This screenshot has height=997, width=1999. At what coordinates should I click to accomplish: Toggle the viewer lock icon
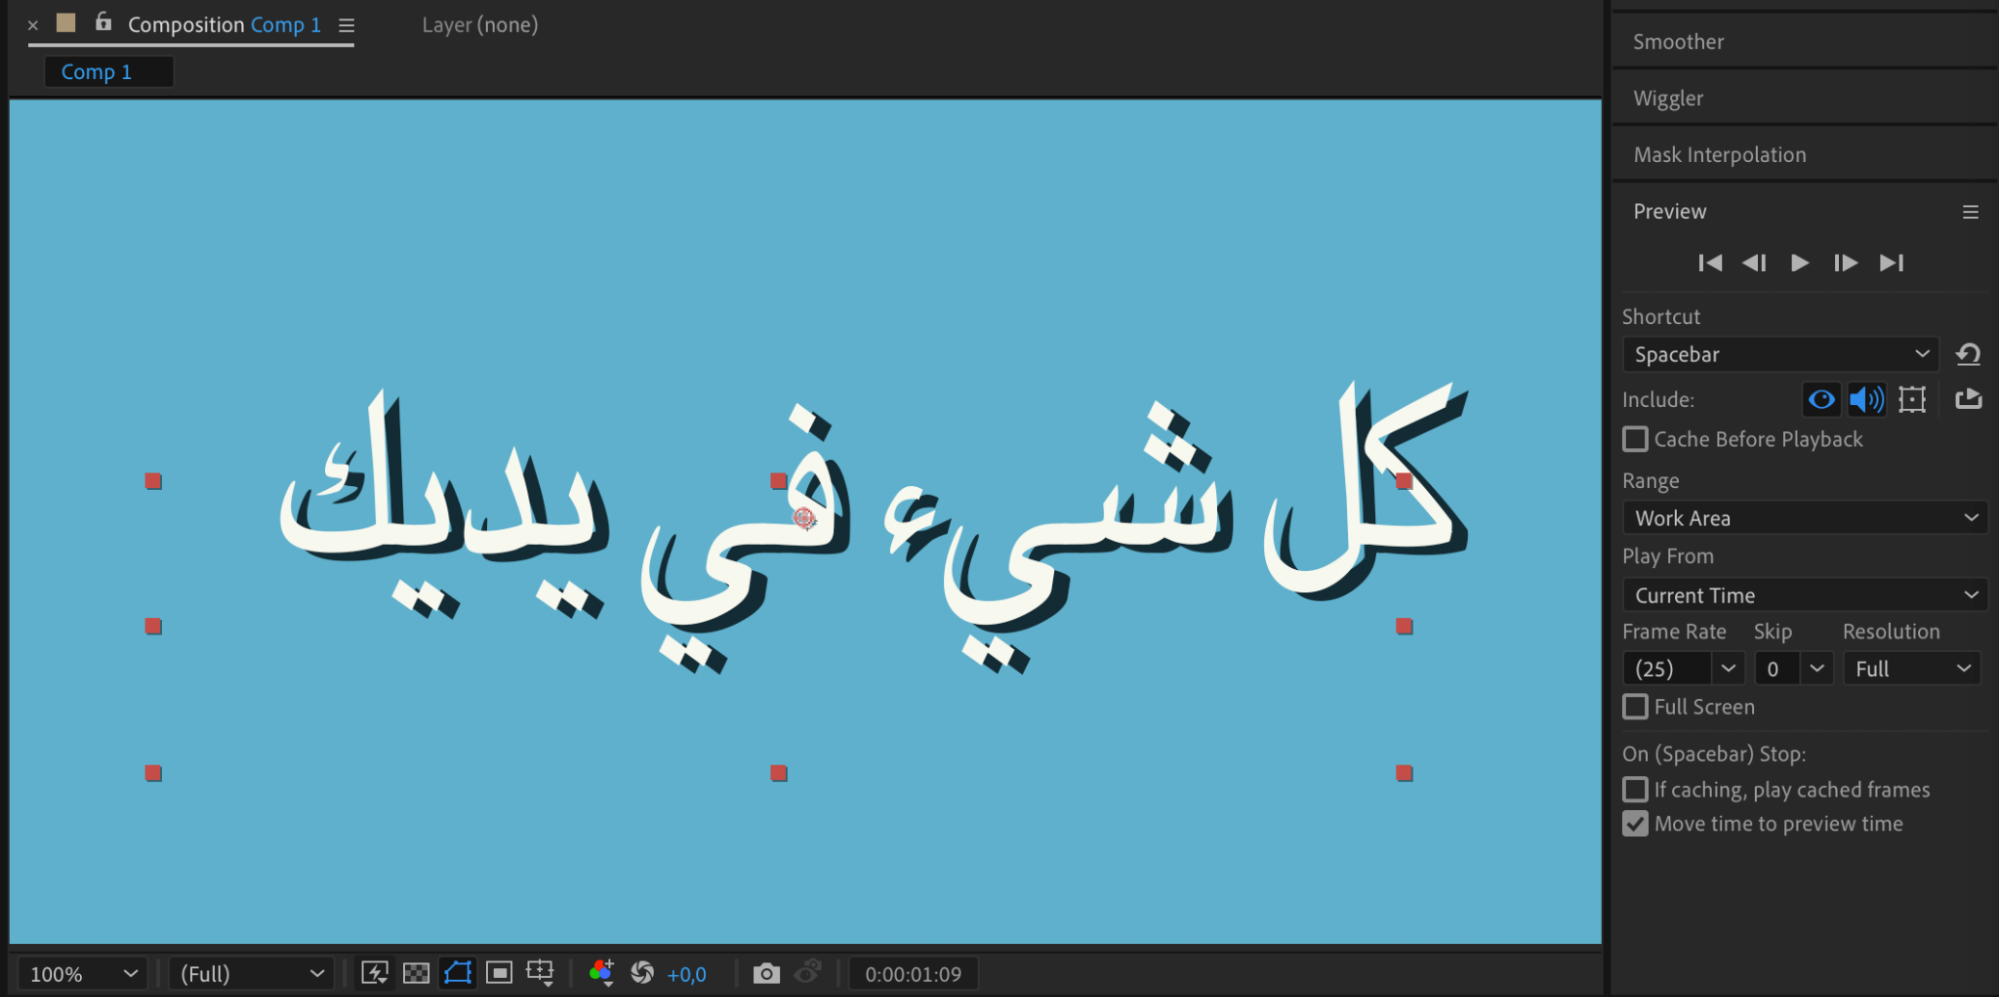coord(103,22)
